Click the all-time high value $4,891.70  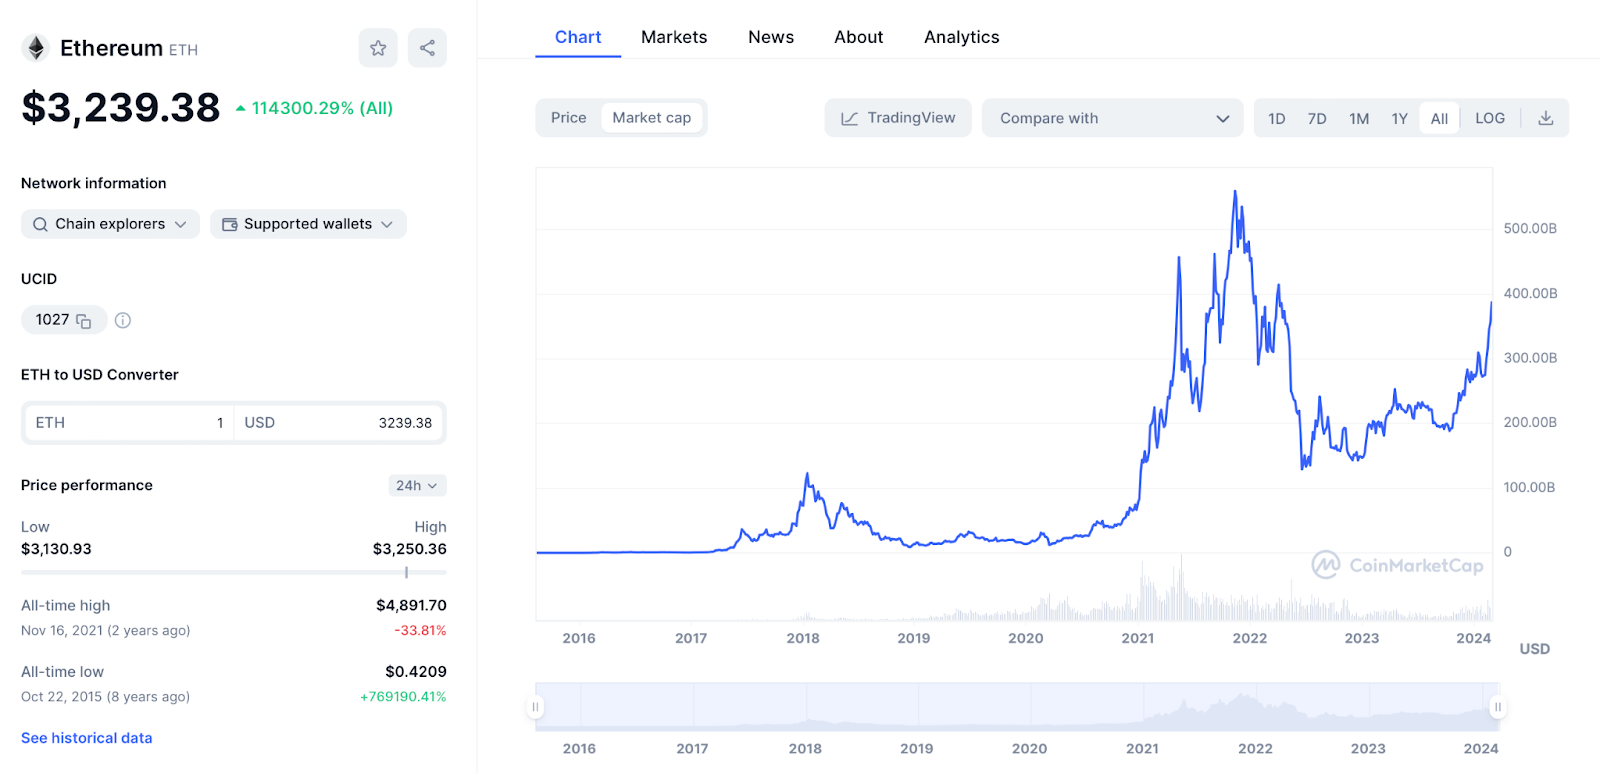pyautogui.click(x=411, y=605)
